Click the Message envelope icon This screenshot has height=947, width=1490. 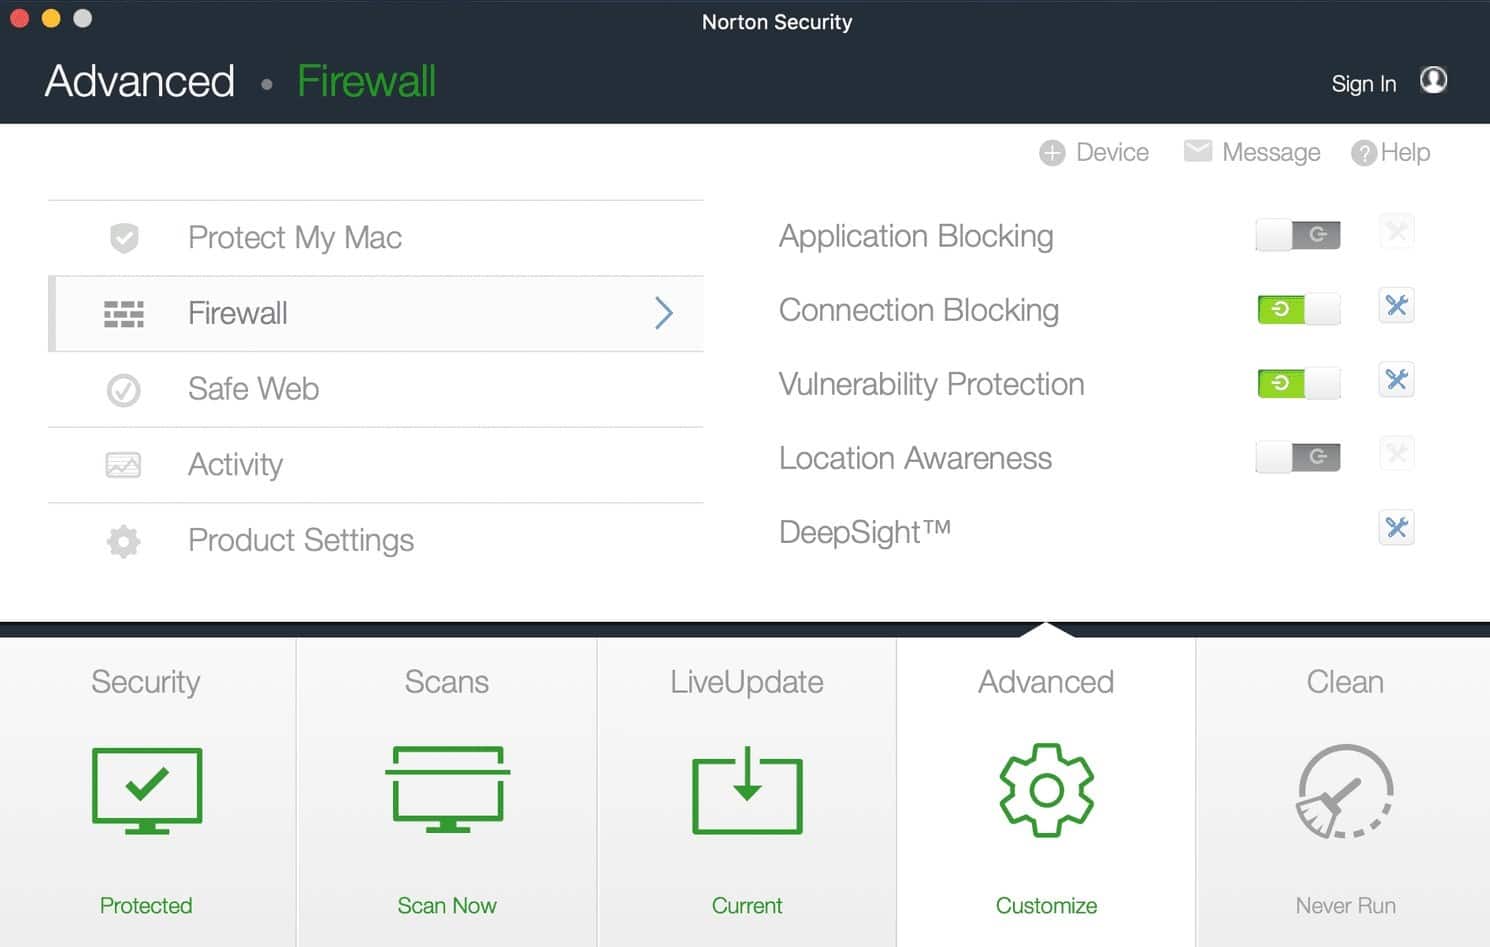[1197, 151]
